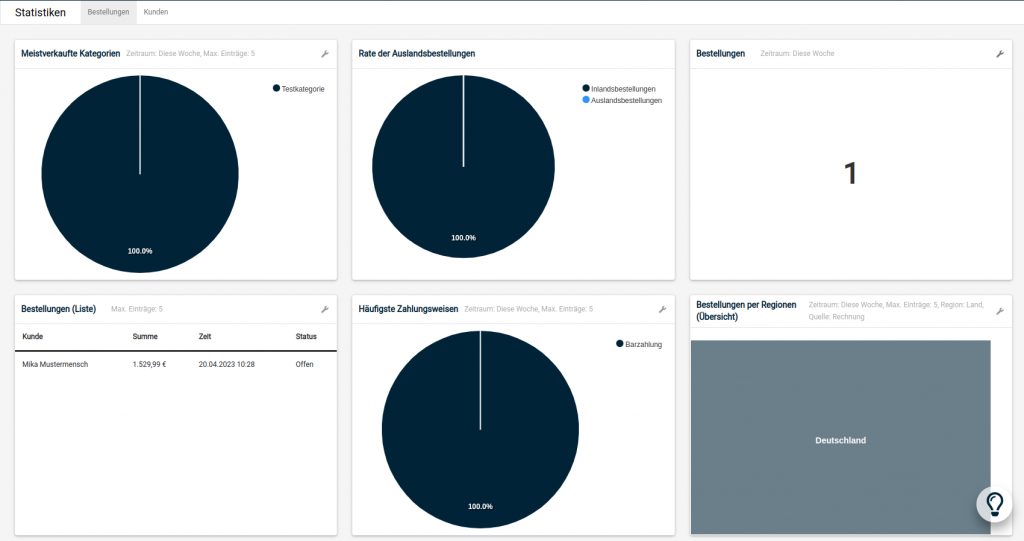Open settings wrench for Meistverkaufte Kategorien widget
The height and width of the screenshot is (541, 1024).
324,54
